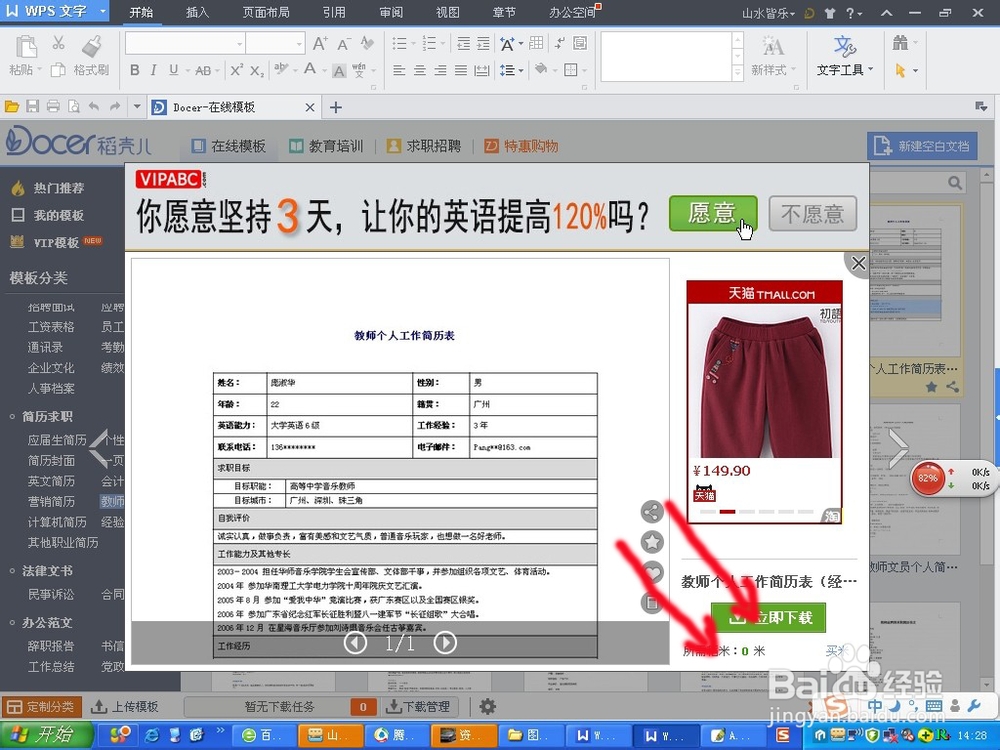Open the font name dropdown
This screenshot has width=1000, height=750.
(239, 43)
